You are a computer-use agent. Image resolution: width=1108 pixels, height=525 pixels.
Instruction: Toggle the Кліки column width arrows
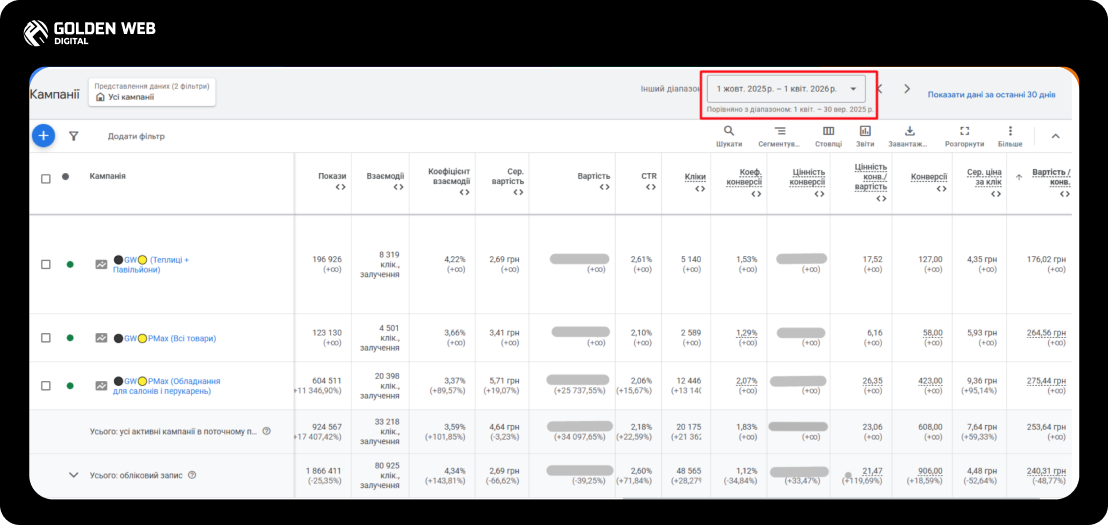coord(700,189)
